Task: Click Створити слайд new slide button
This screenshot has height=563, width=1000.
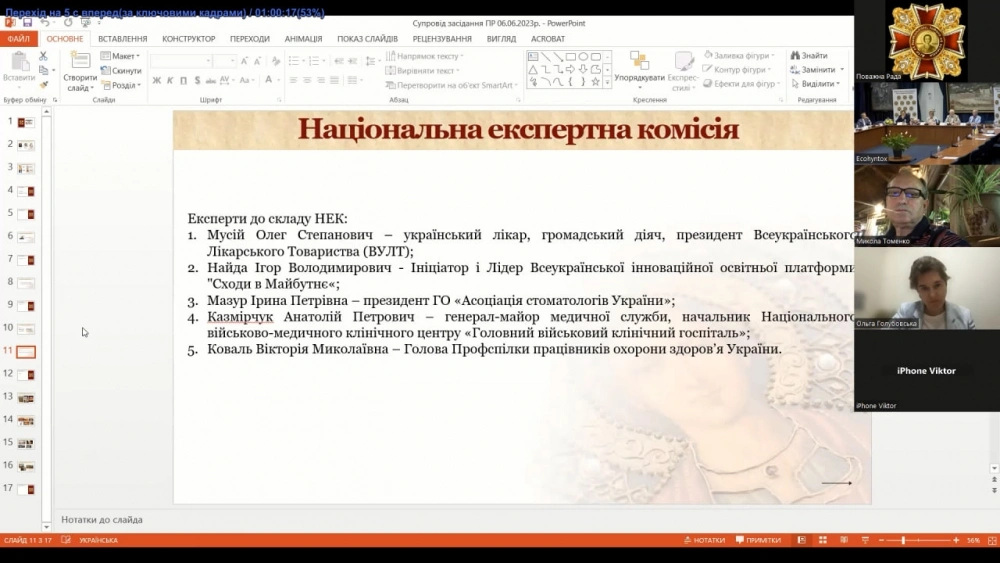Action: [x=80, y=71]
